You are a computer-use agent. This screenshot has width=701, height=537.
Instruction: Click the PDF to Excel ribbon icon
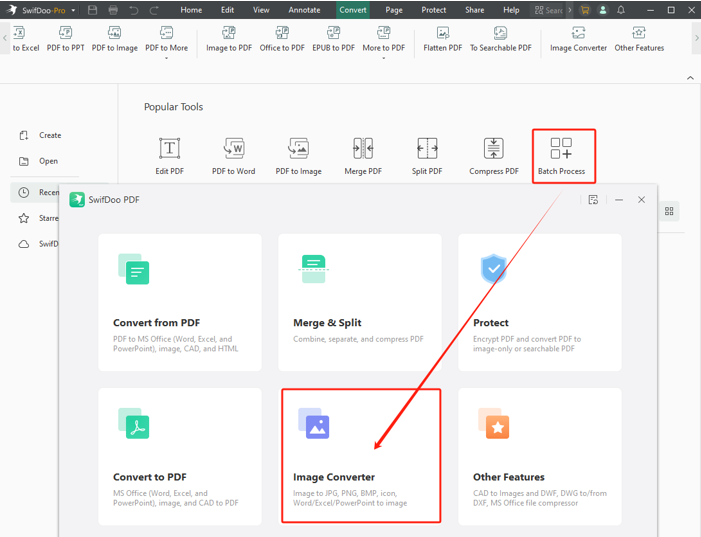tap(25, 39)
